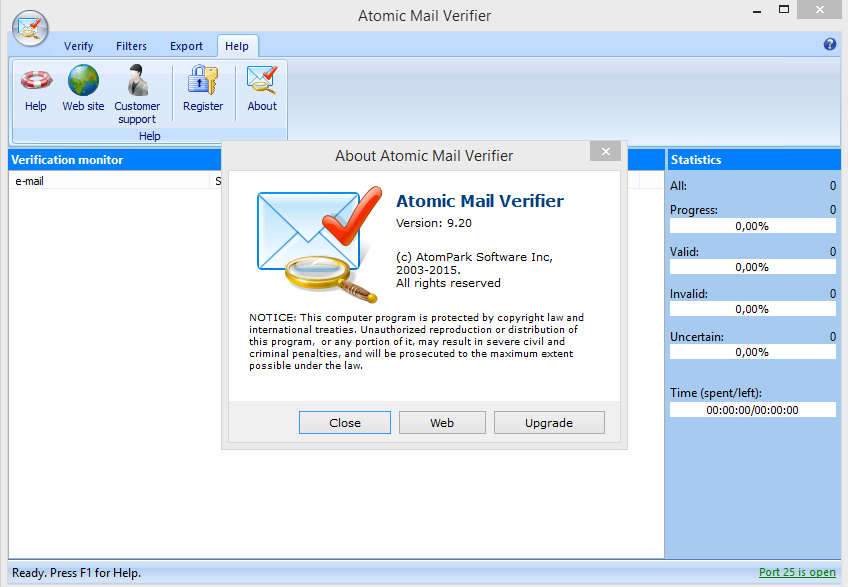Click the e-mail column header
The image size is (848, 587).
click(109, 181)
